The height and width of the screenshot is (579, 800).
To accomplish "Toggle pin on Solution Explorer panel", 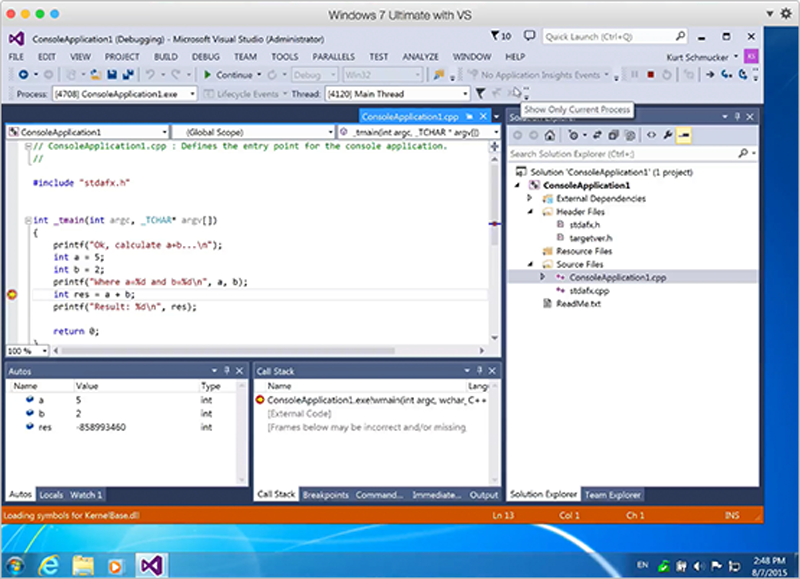I will (x=737, y=116).
